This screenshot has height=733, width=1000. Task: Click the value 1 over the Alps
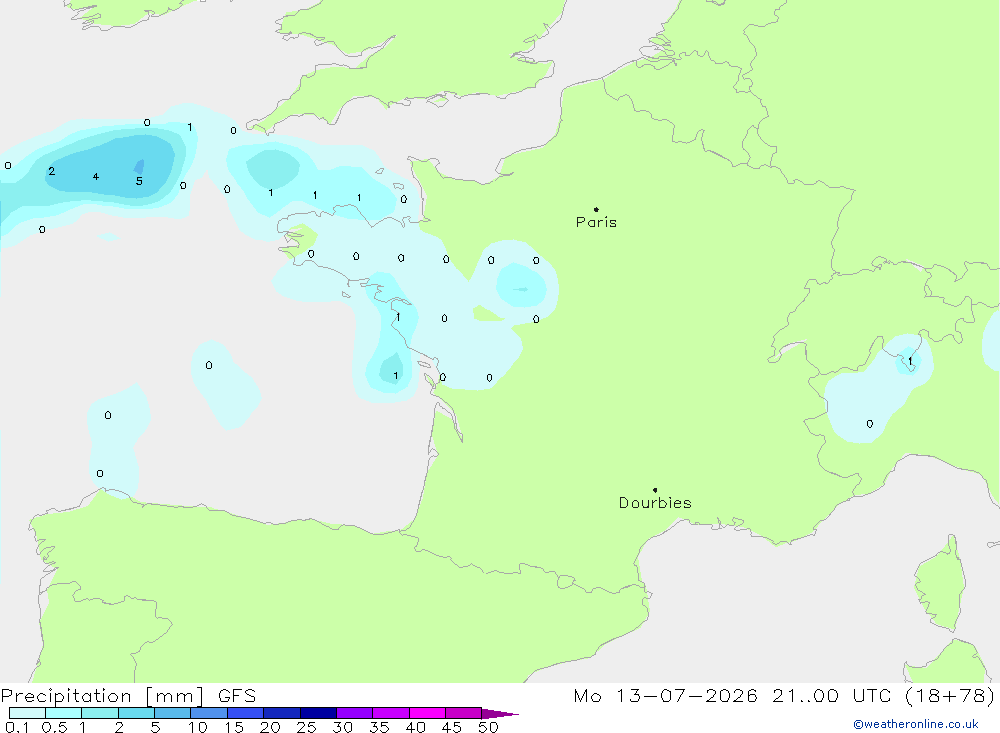click(x=910, y=361)
